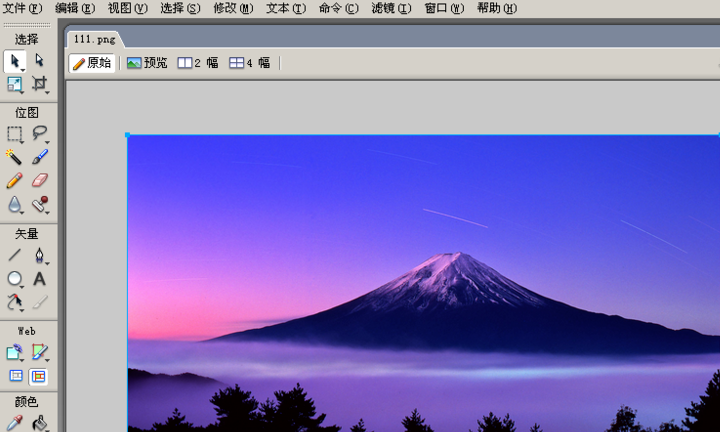Select the Hotspot tool

(15, 352)
